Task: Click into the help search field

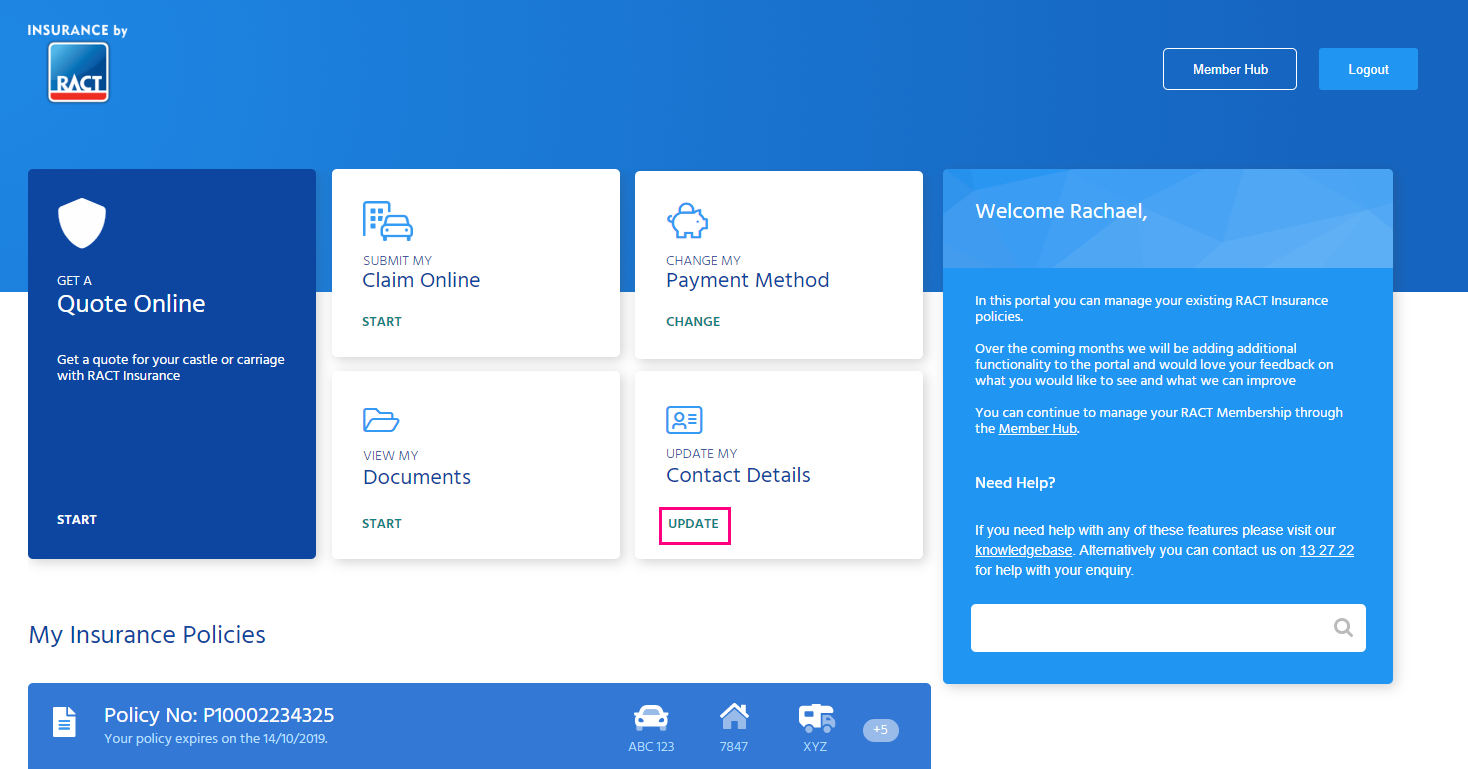Action: pos(1168,628)
